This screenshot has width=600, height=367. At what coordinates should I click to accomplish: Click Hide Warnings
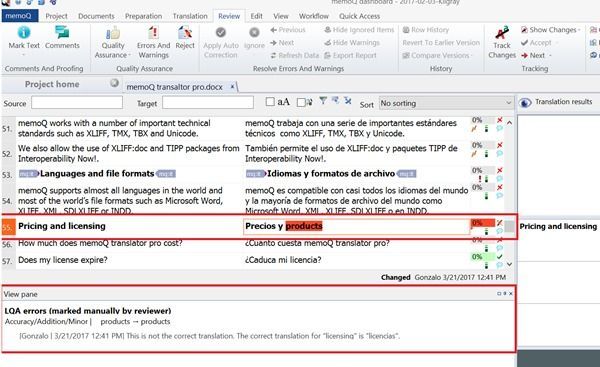click(352, 43)
